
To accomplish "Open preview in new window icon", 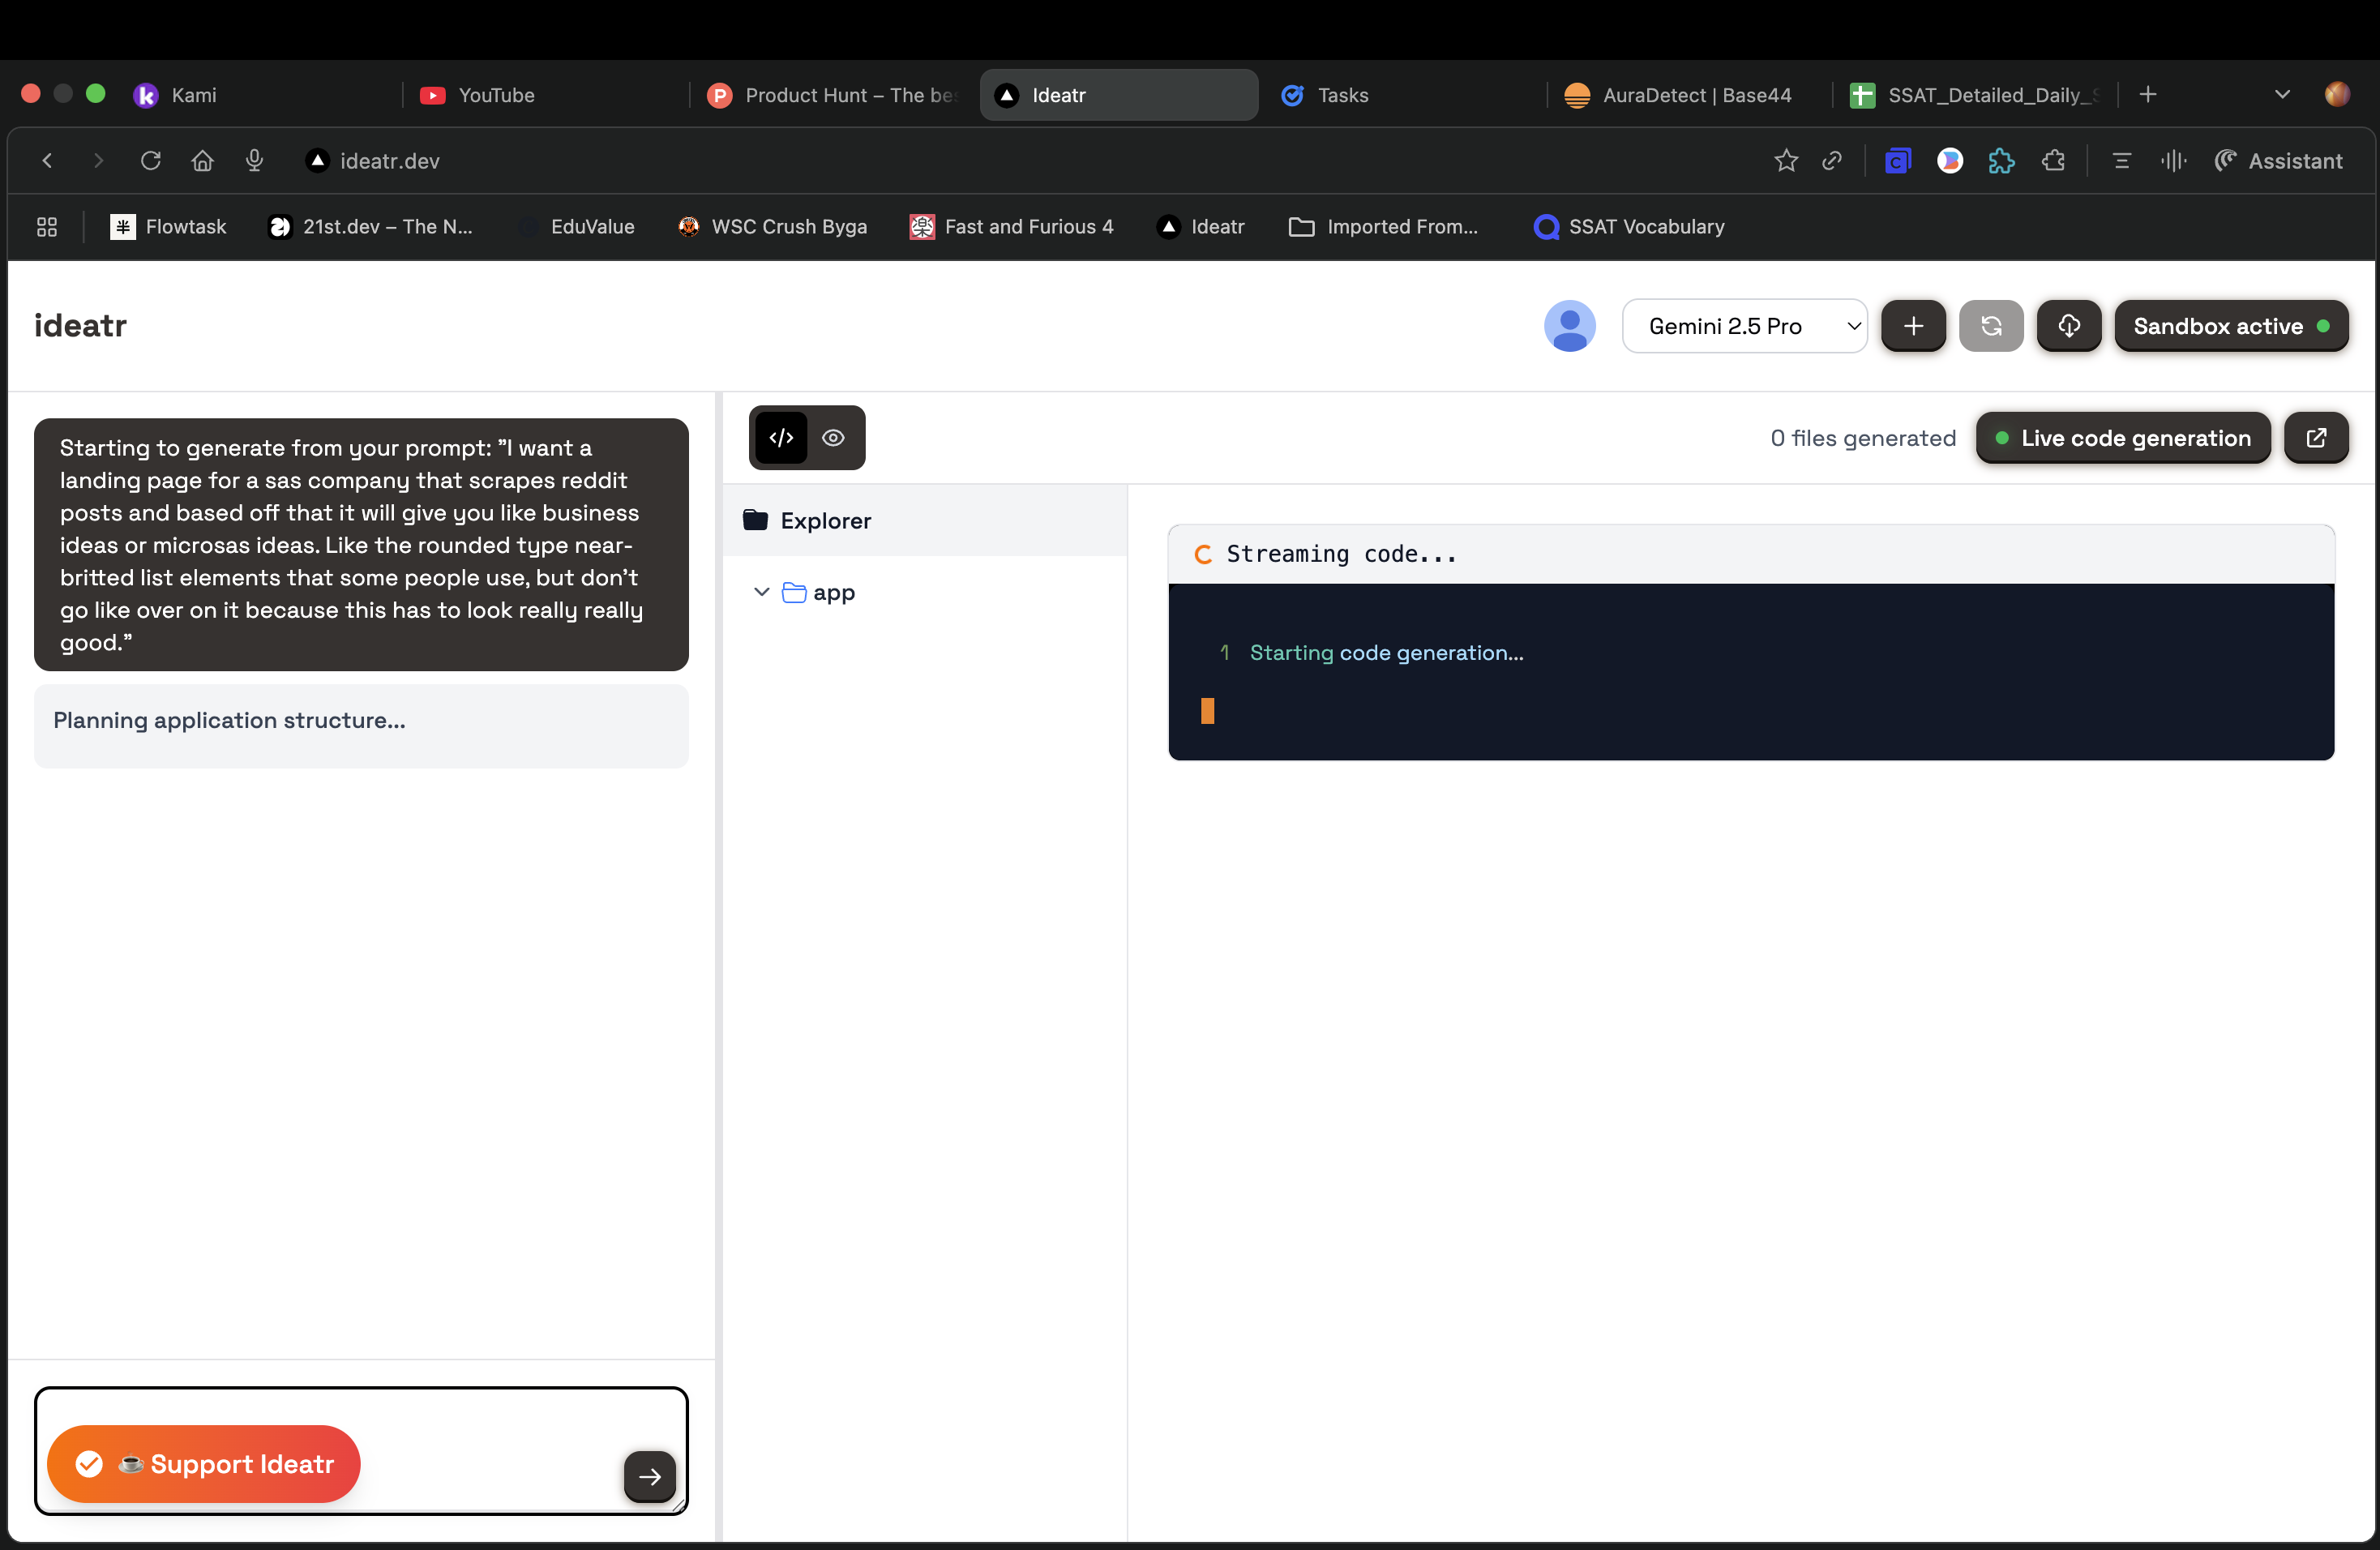I will point(2315,437).
